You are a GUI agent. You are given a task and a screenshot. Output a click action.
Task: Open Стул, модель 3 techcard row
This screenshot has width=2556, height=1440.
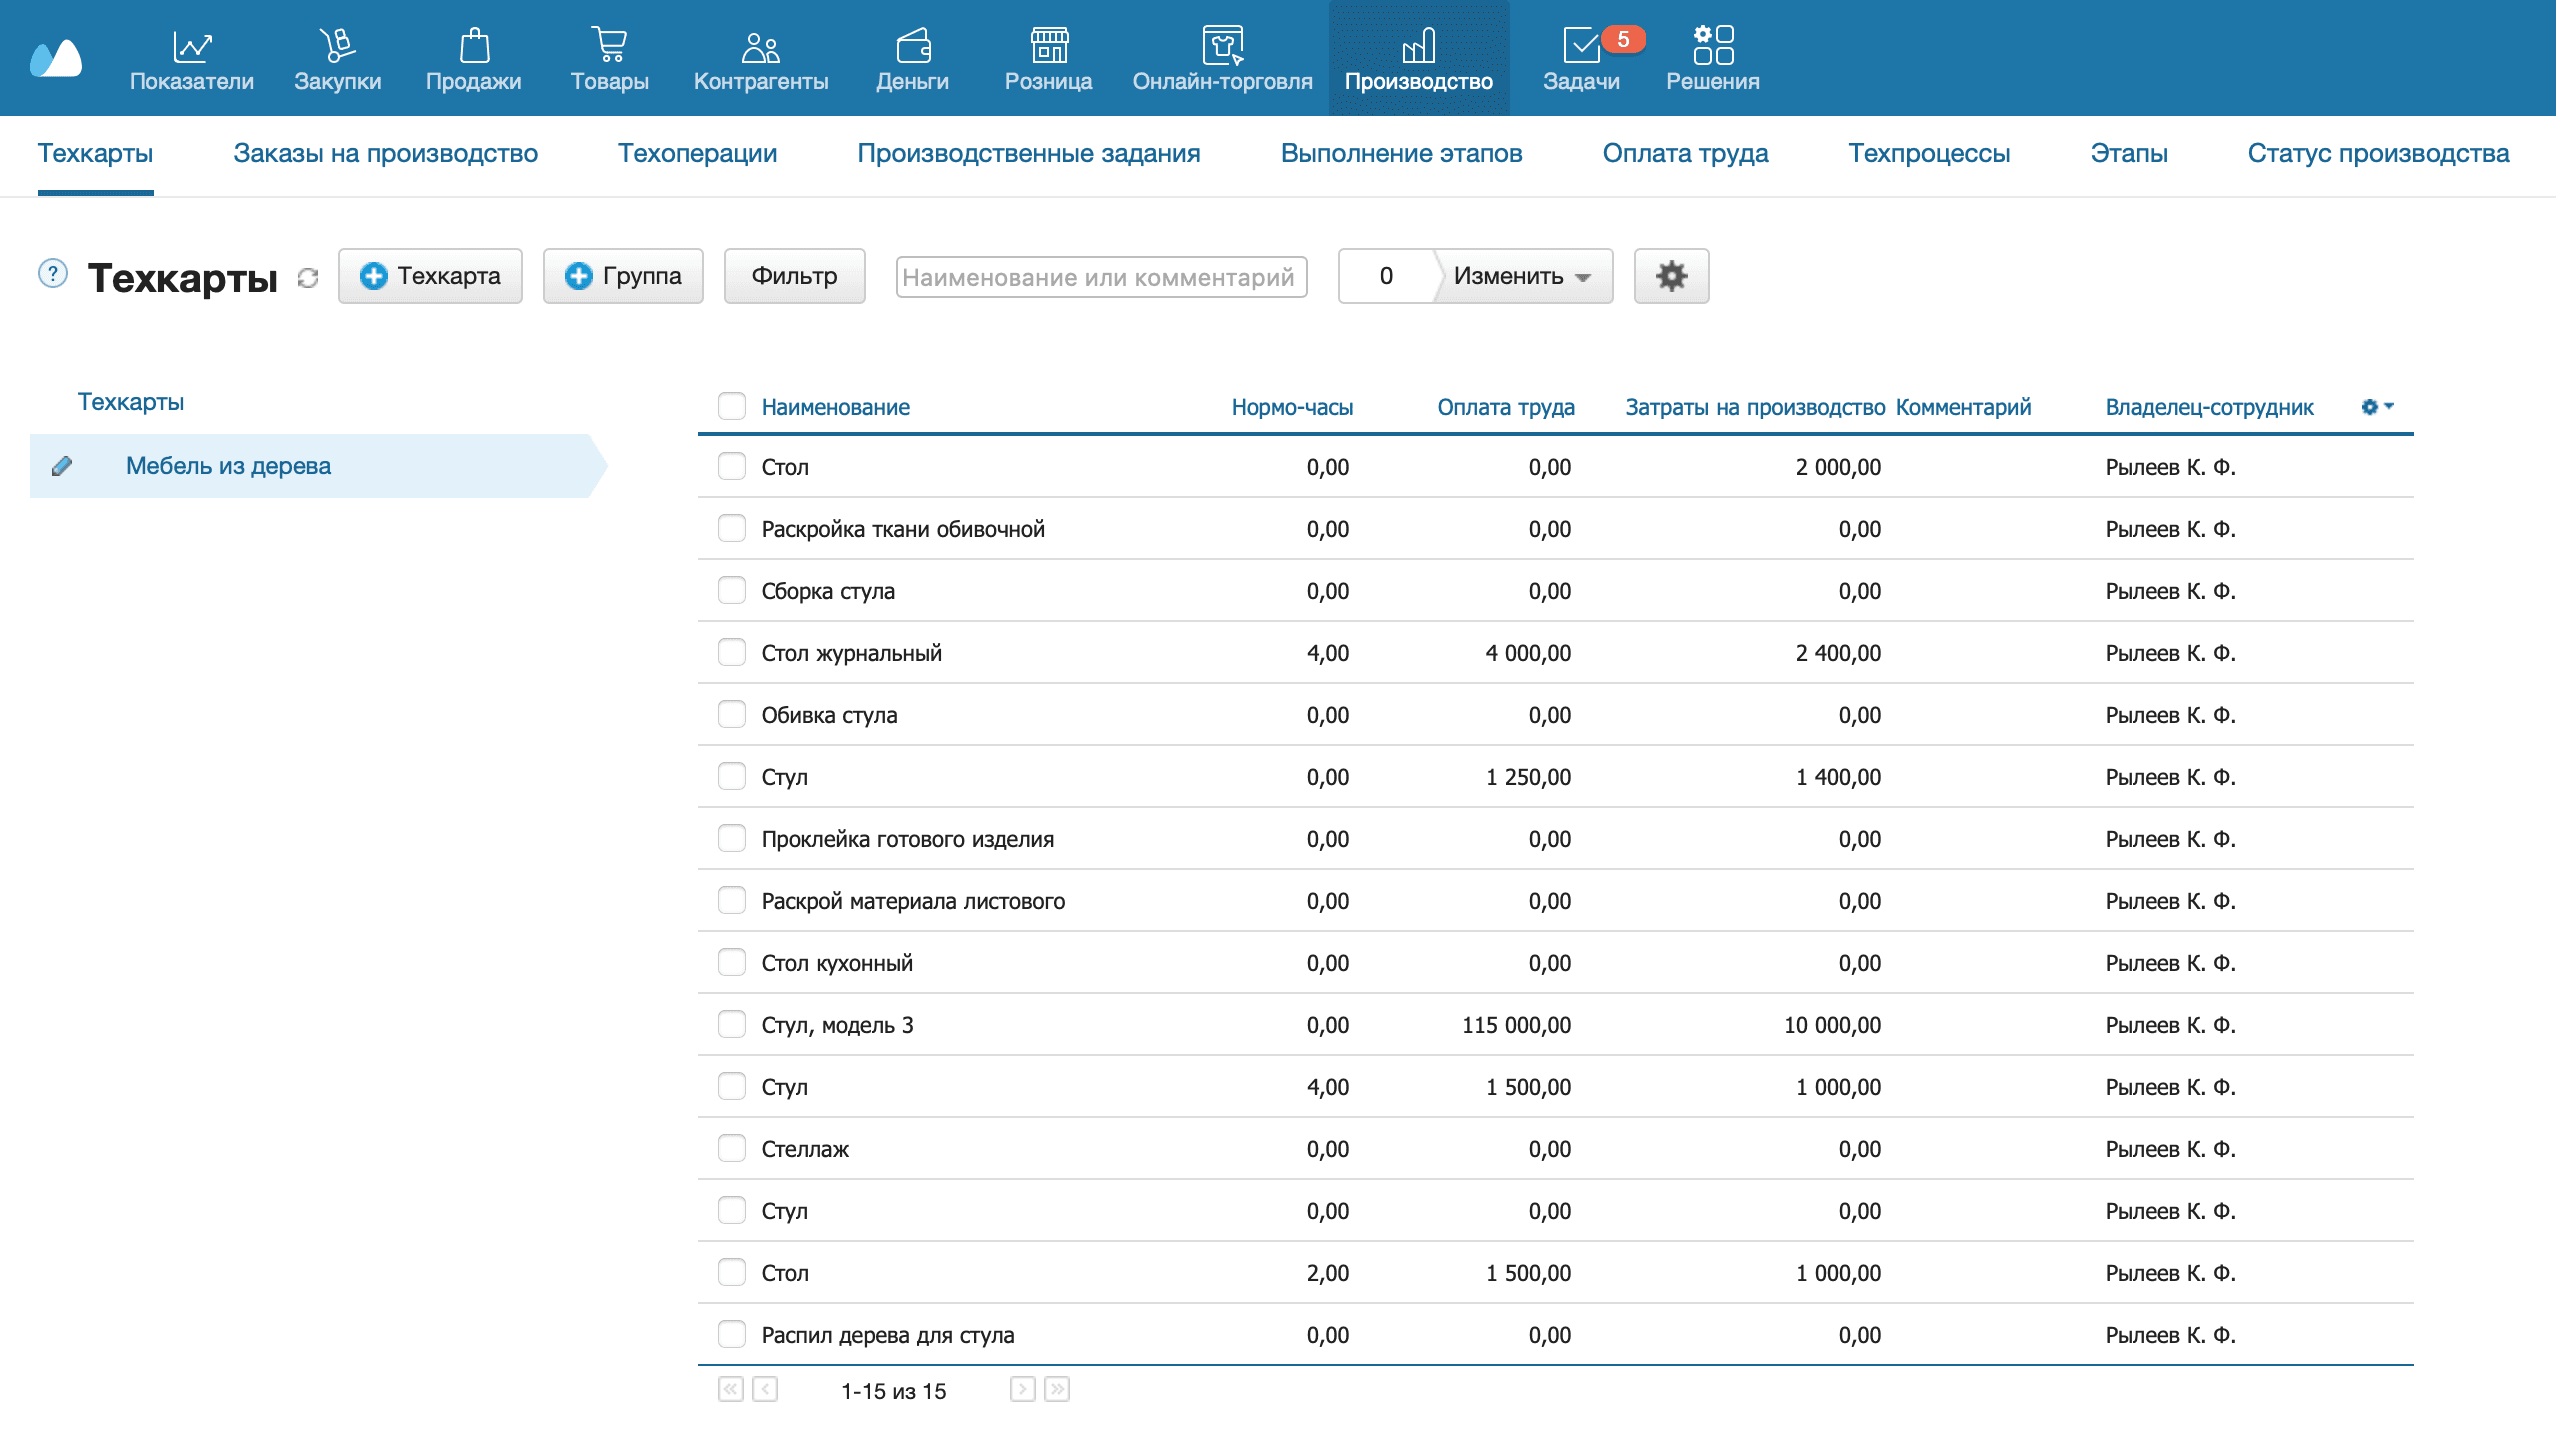pos(837,1025)
